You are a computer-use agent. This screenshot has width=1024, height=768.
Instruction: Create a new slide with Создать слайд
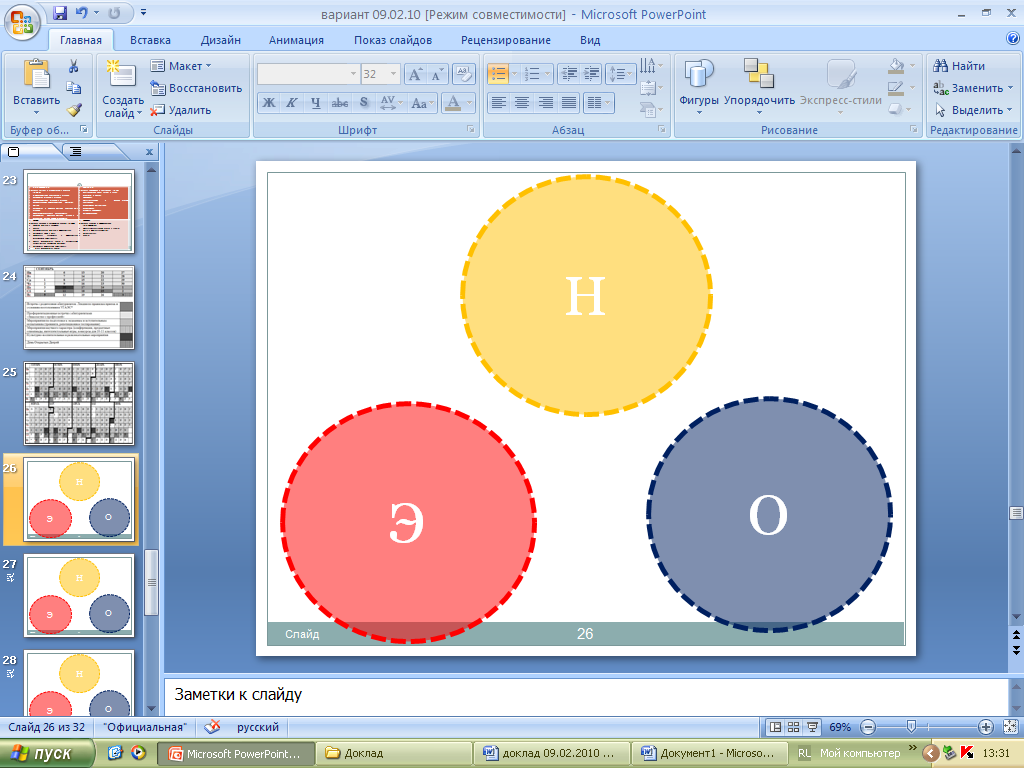[x=123, y=88]
